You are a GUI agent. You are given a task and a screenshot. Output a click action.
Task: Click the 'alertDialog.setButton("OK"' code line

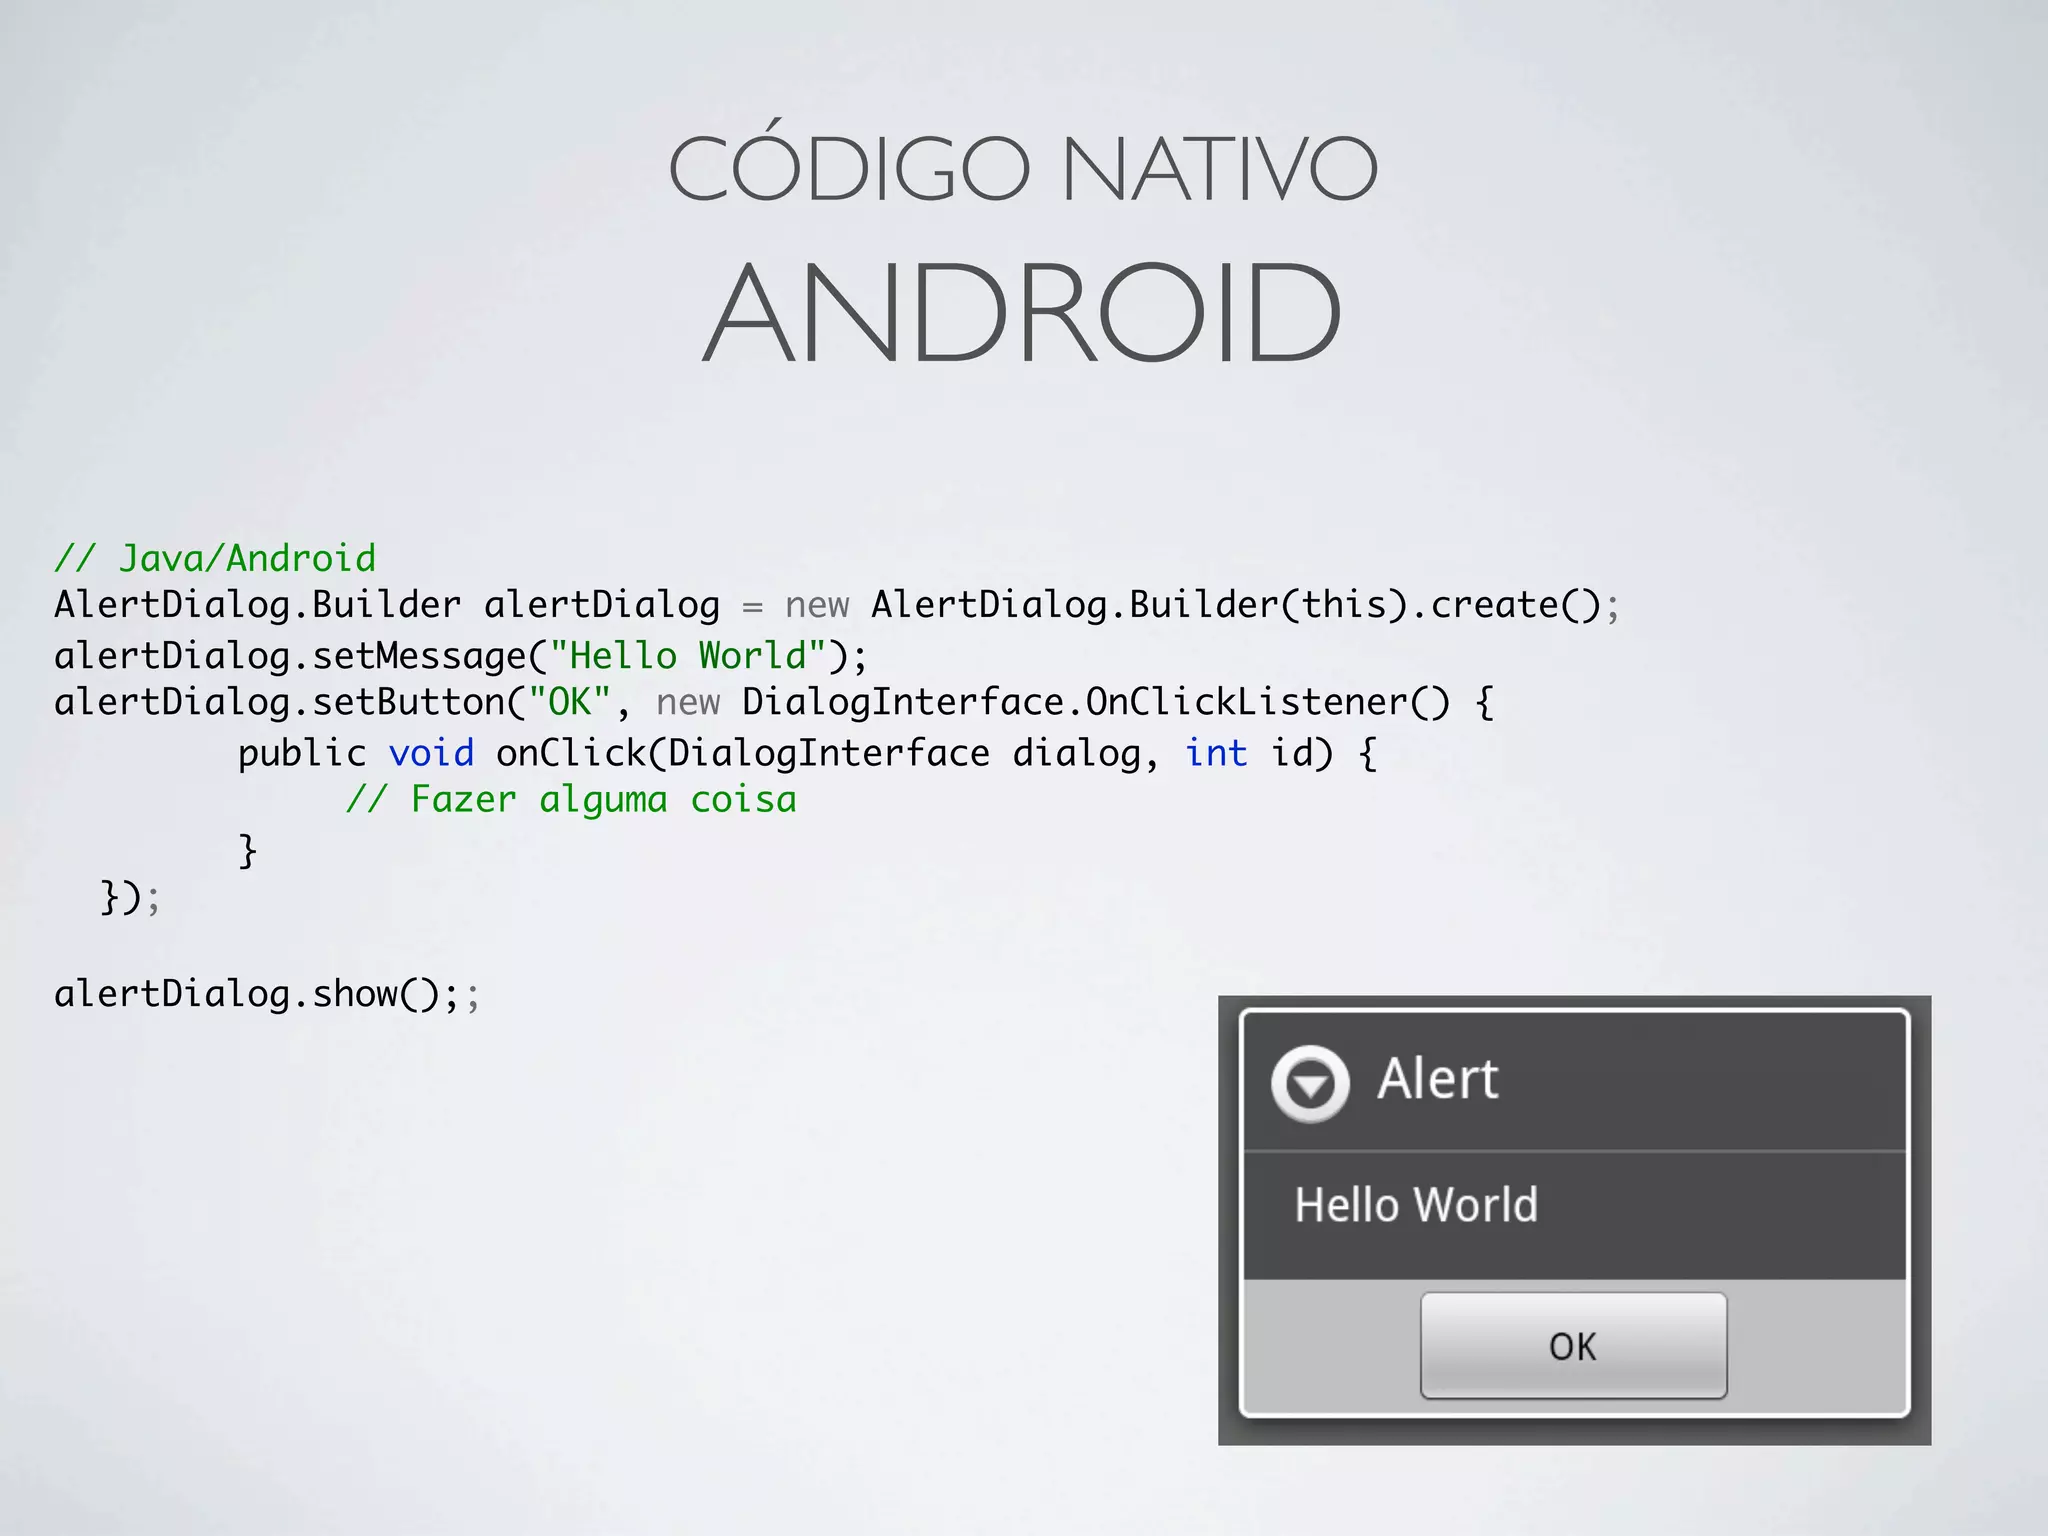coord(774,703)
